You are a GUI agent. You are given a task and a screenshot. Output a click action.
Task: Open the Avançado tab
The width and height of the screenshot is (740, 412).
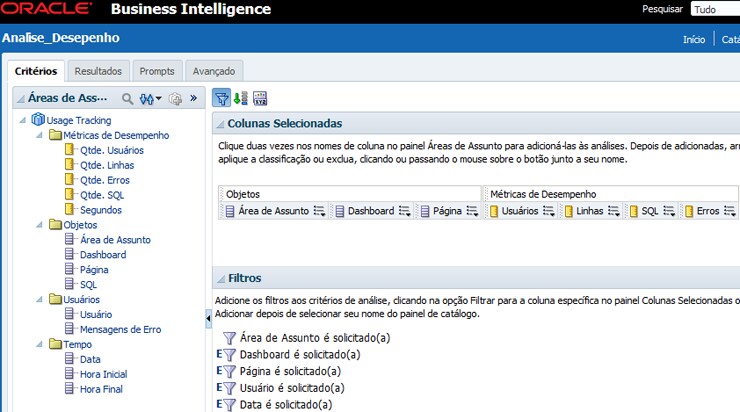(x=214, y=71)
